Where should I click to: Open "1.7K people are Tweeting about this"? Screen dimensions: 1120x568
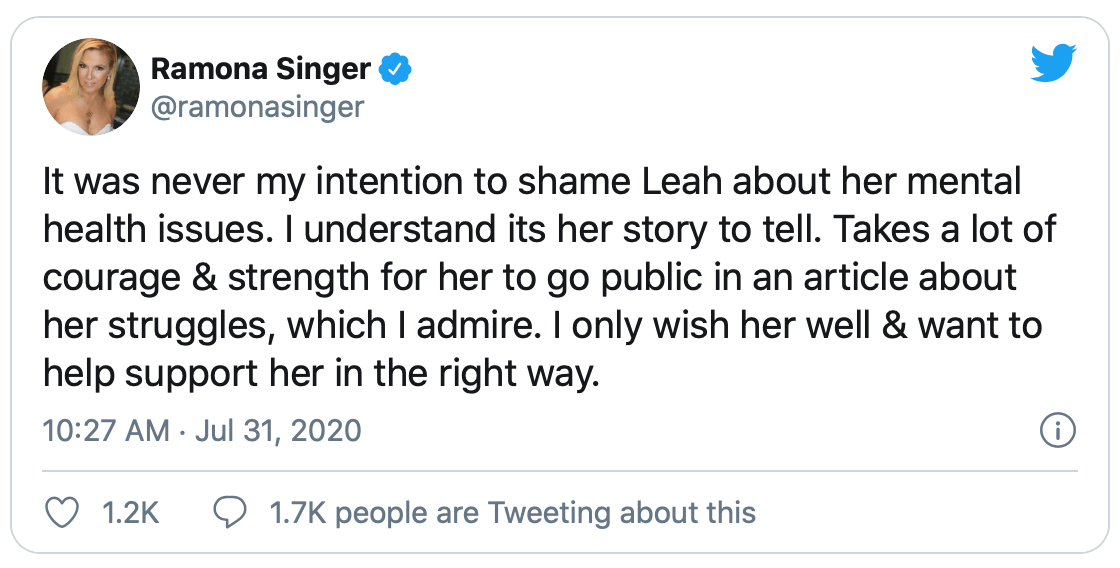pos(513,514)
